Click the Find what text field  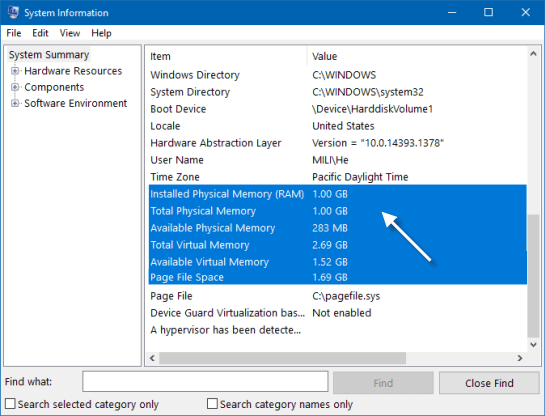pyautogui.click(x=205, y=382)
